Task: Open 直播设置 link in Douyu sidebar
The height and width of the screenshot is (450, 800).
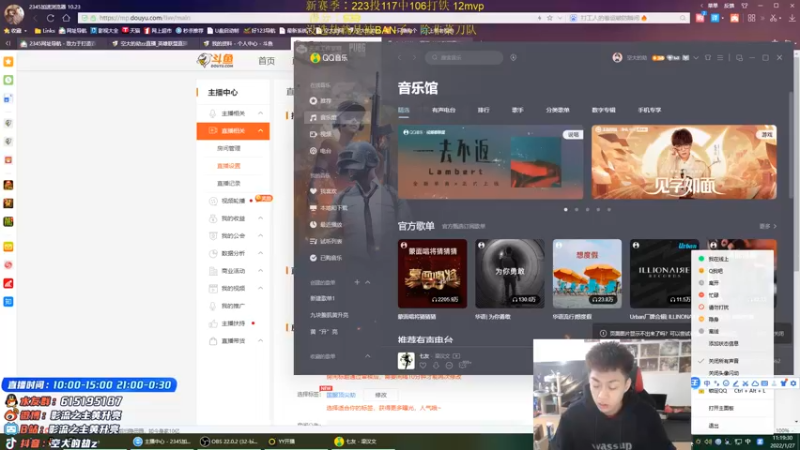Action: click(x=229, y=166)
